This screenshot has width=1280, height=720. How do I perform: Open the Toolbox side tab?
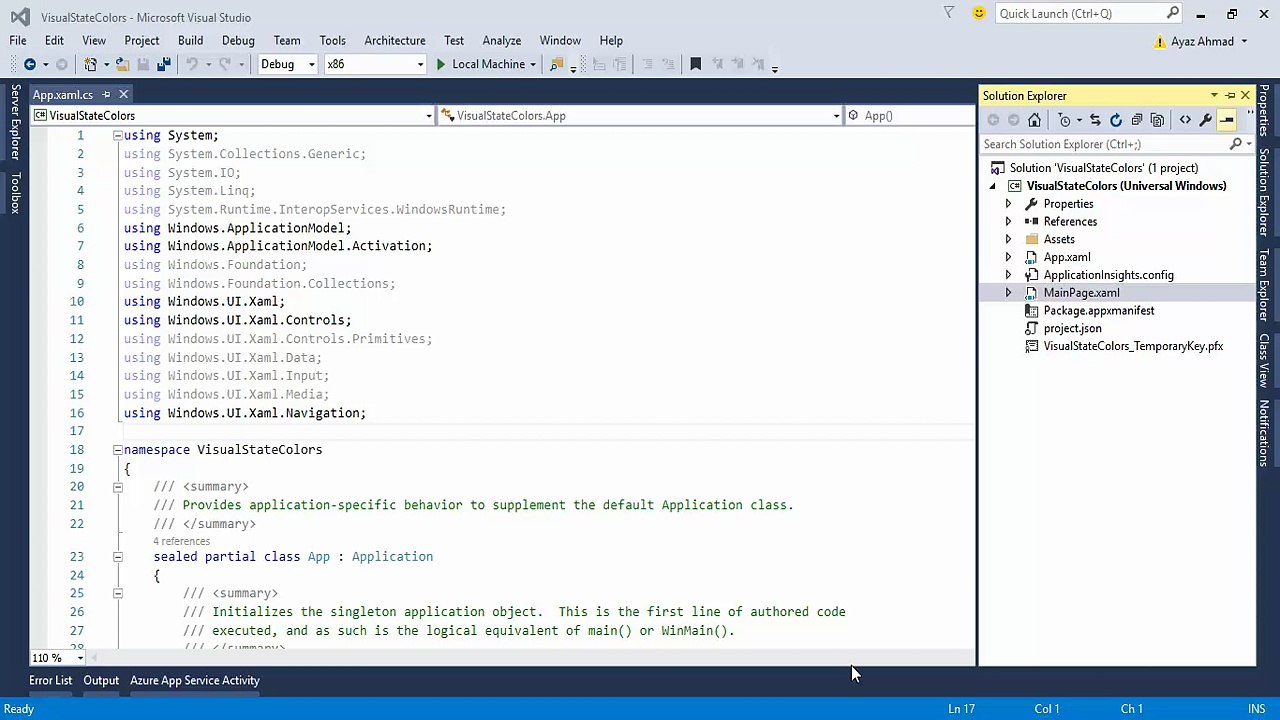15,193
